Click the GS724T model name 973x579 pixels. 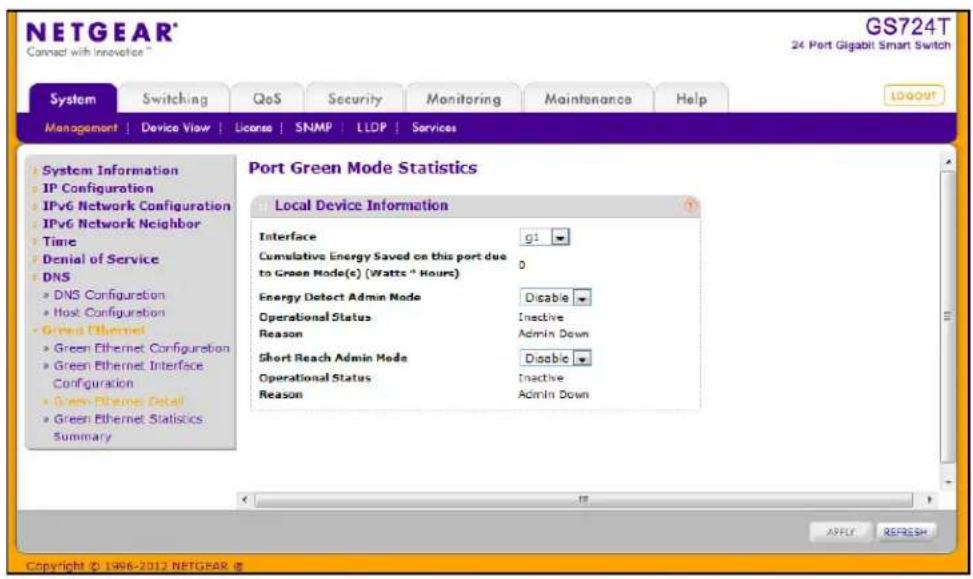907,26
